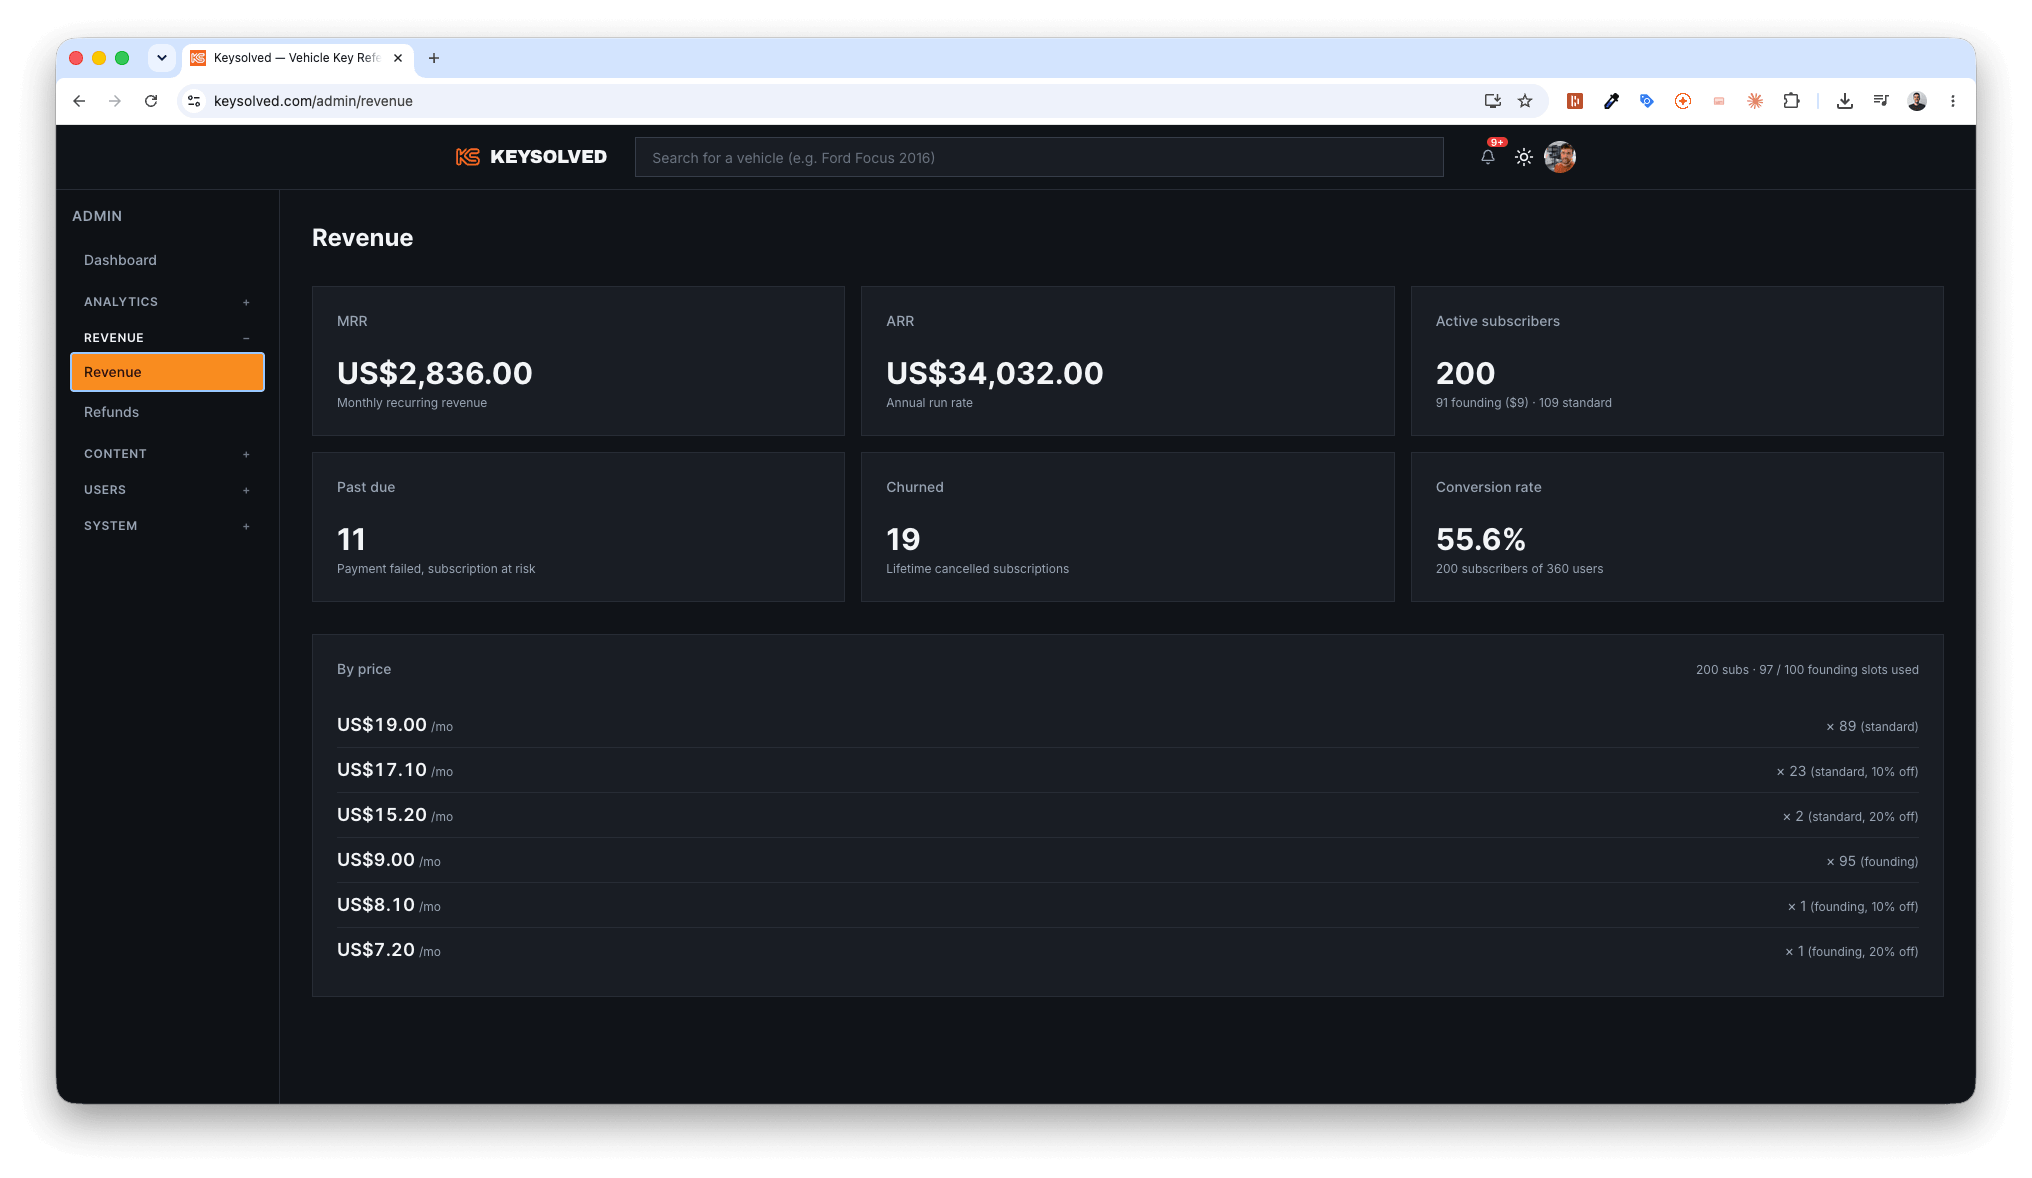Click Churned count 19

902,539
